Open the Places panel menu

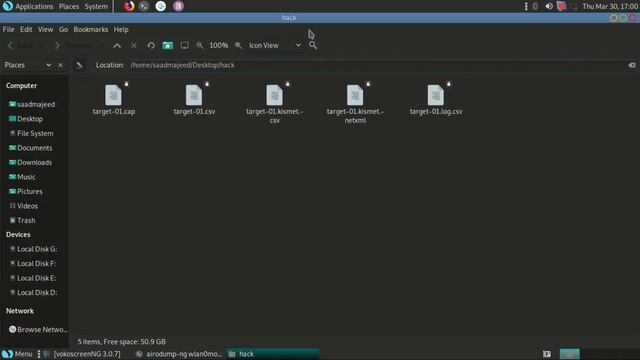click(69, 6)
